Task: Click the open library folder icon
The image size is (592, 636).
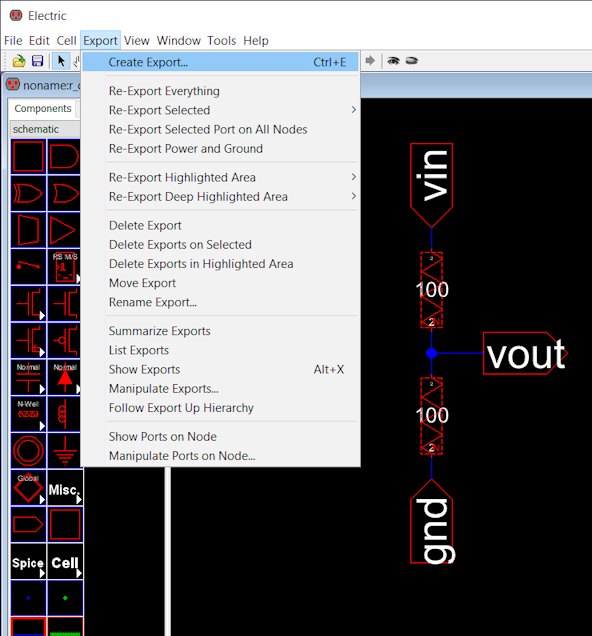Action: coord(19,61)
